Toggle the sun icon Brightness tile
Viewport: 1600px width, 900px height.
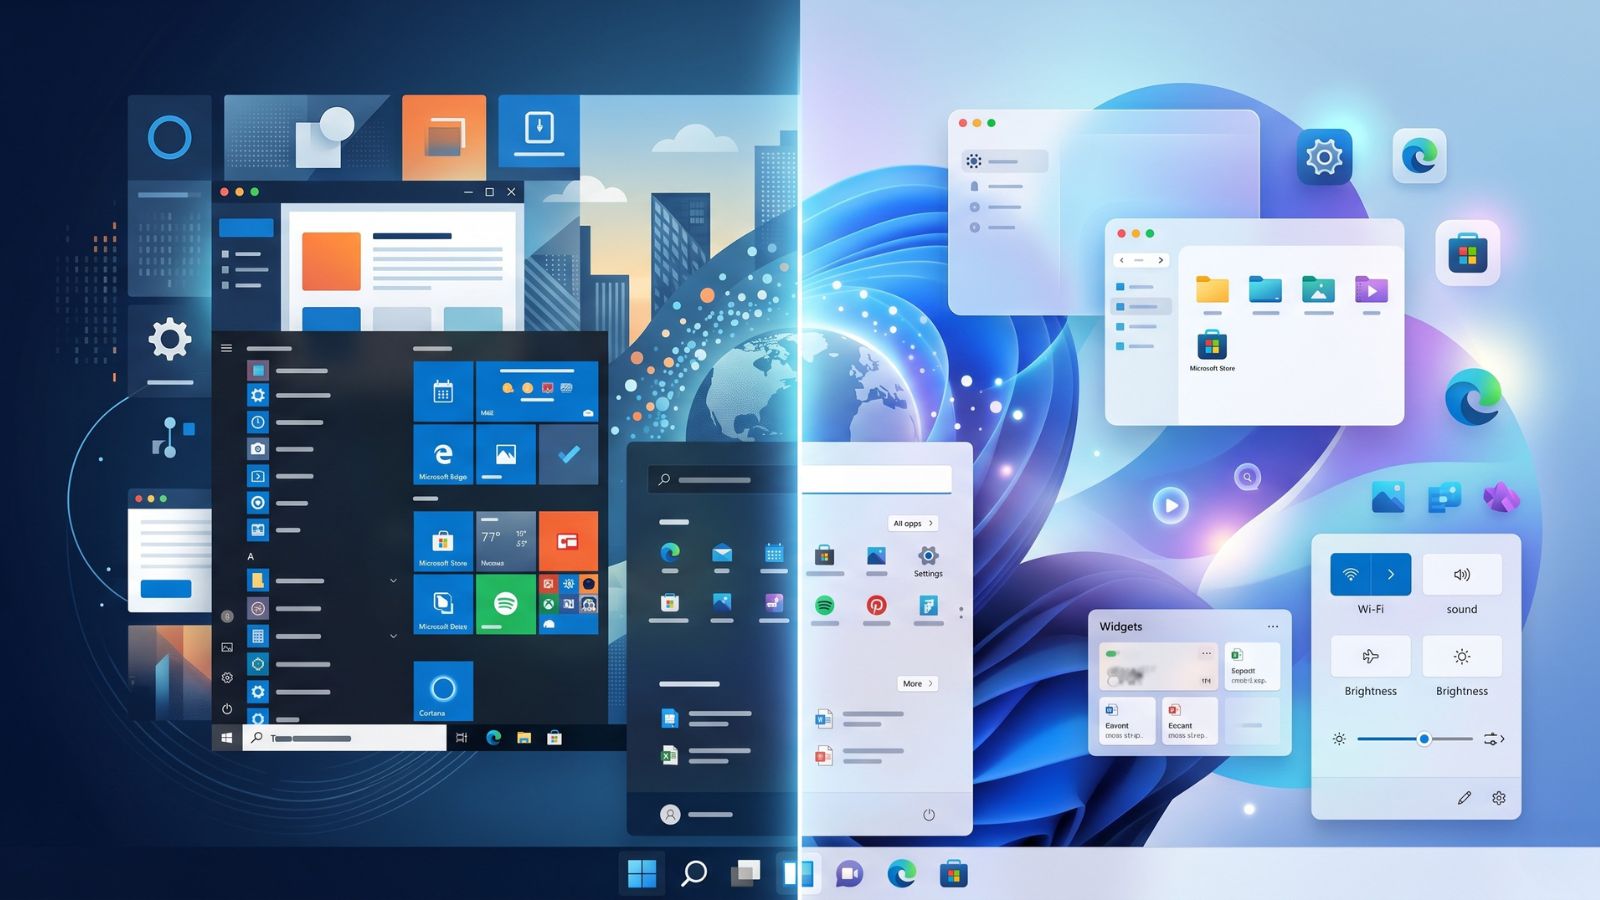pos(1462,656)
